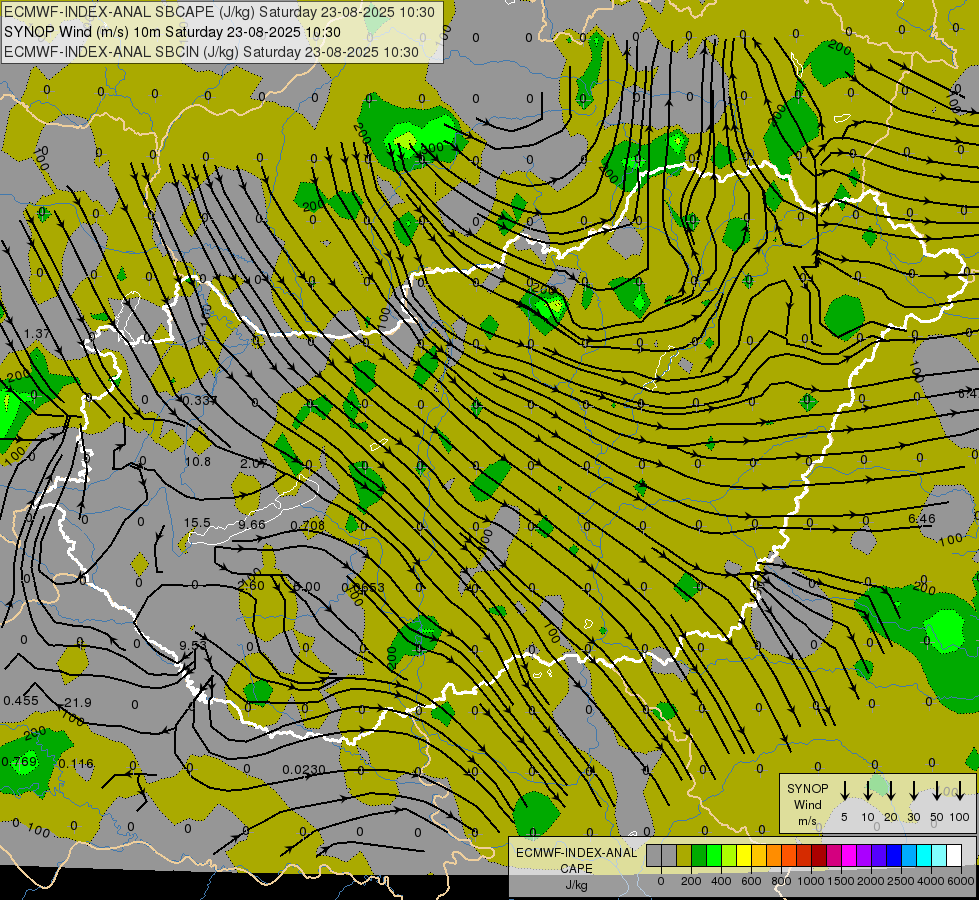Click the 2.07 value on the map

253,463
